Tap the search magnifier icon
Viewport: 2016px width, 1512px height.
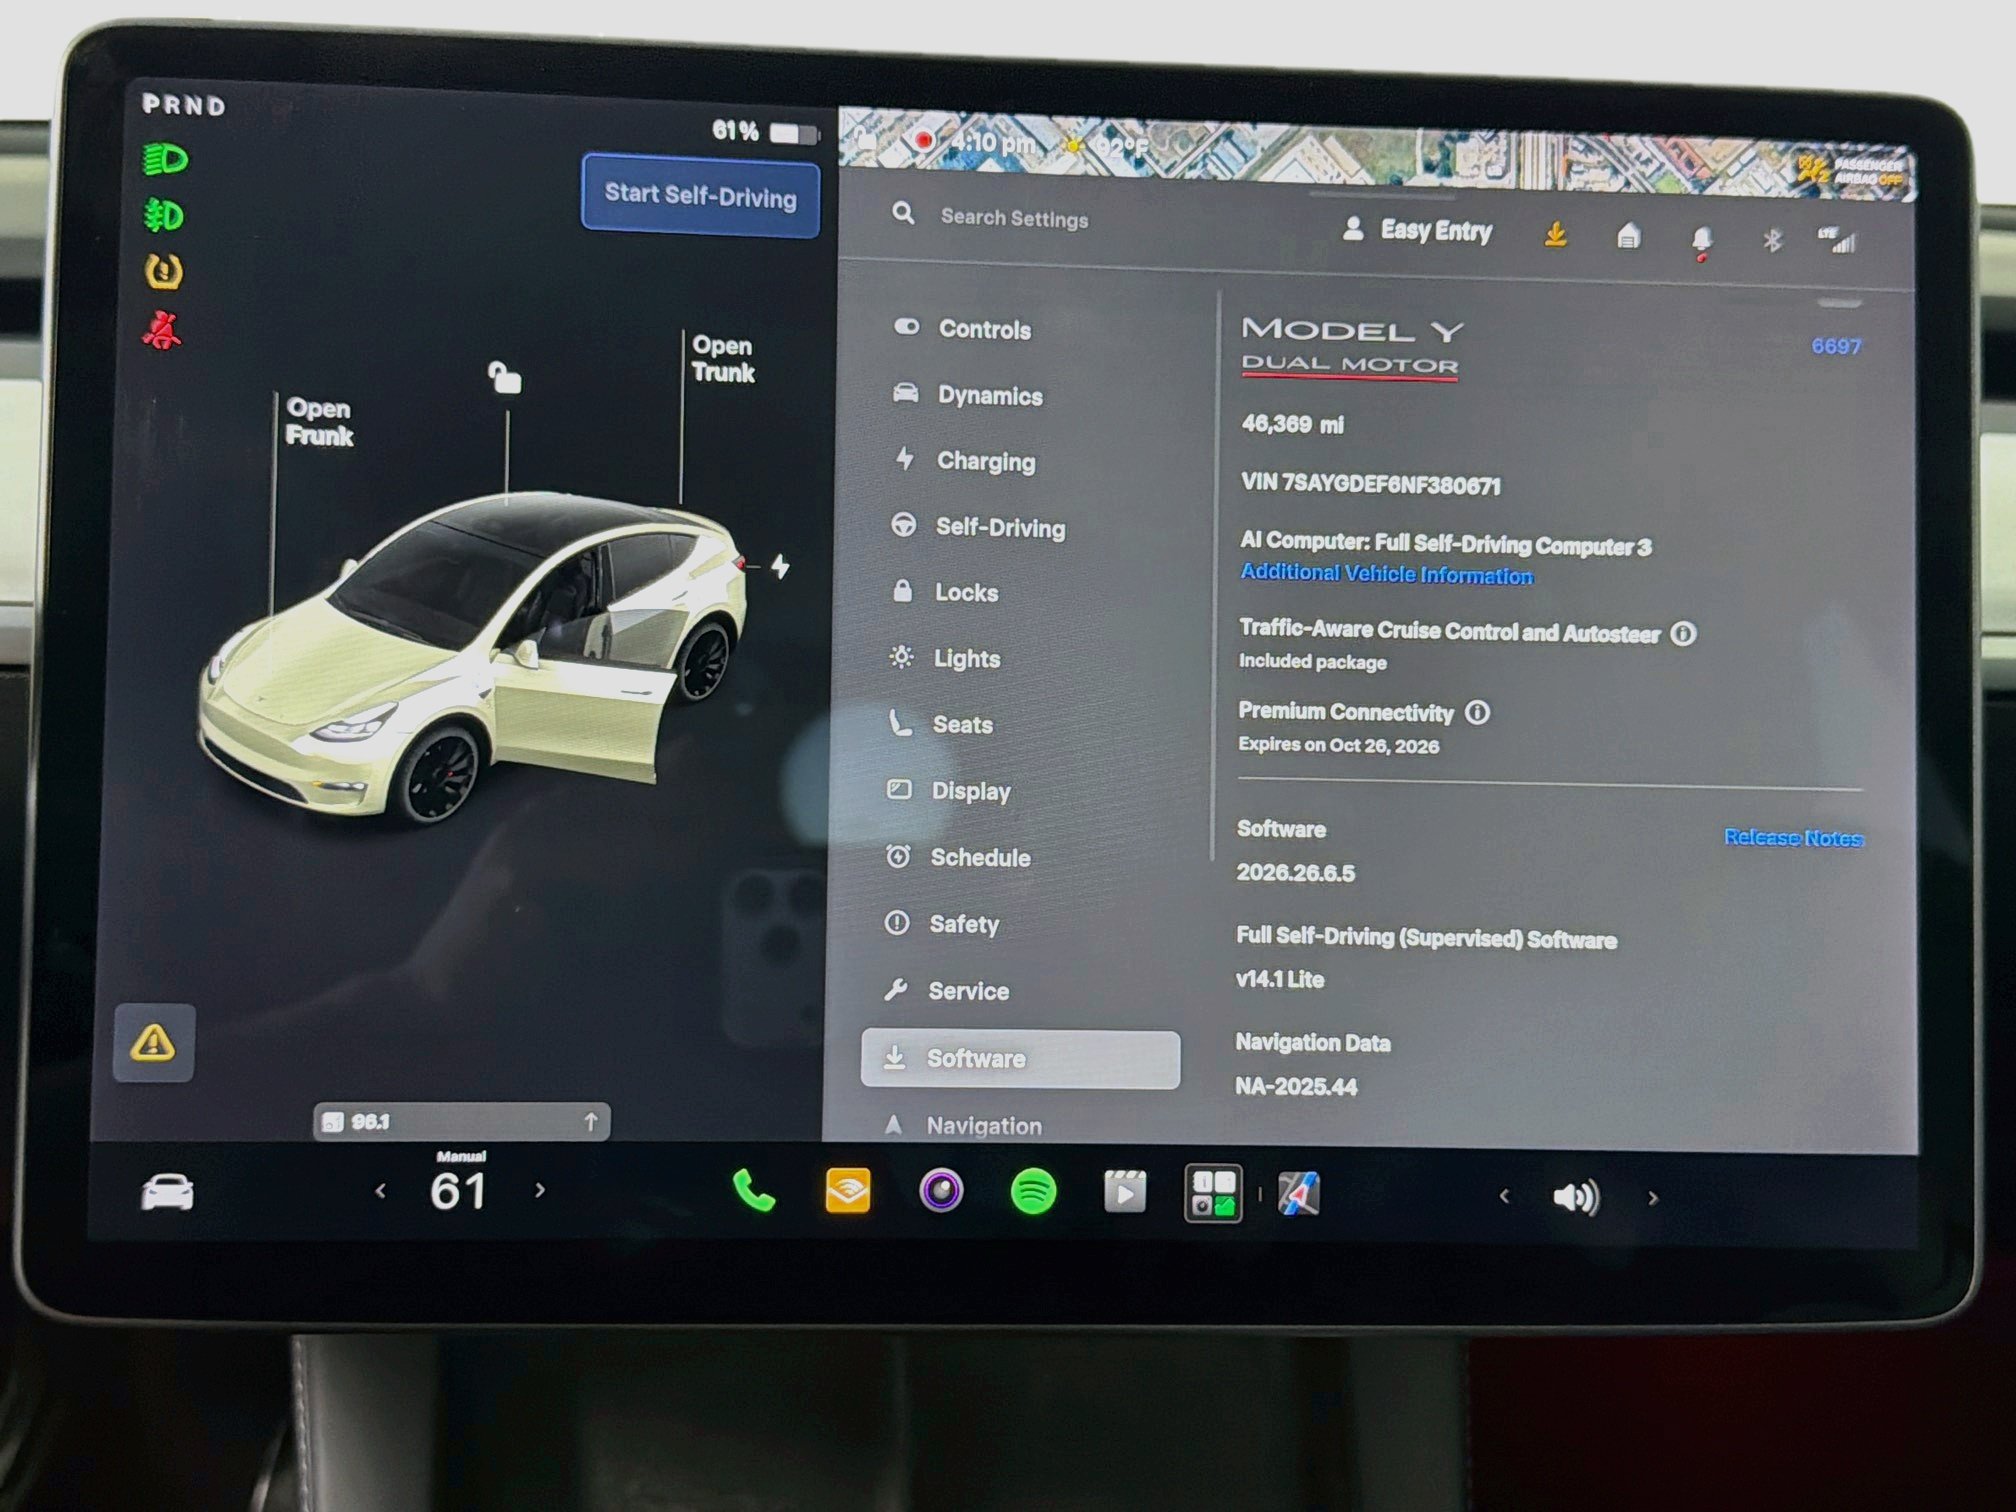click(x=903, y=213)
